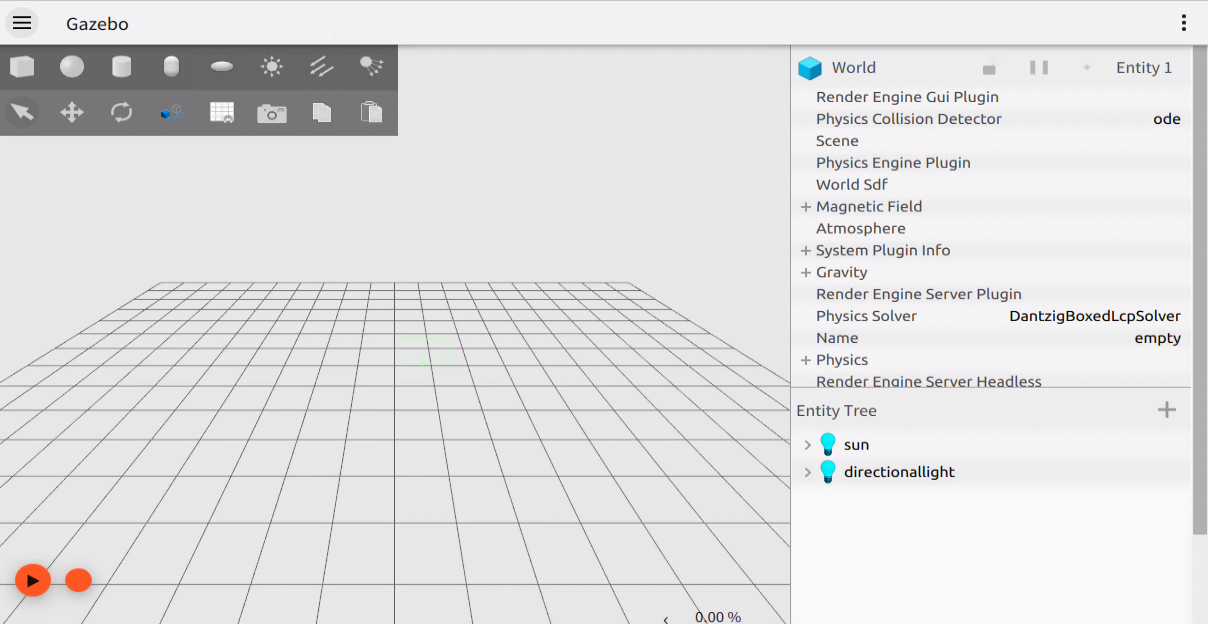The height and width of the screenshot is (624, 1208).
Task: Add a spot light
Action: click(x=372, y=67)
